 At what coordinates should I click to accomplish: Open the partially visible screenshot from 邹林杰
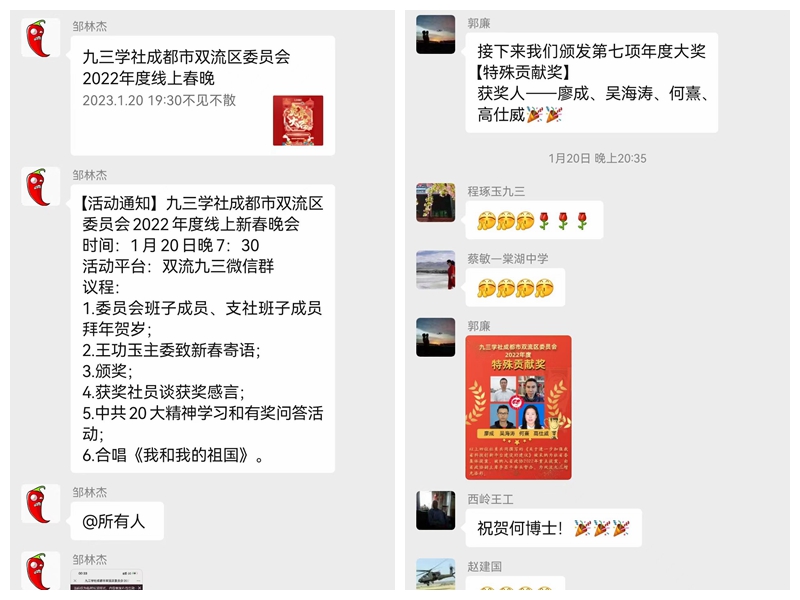click(107, 580)
